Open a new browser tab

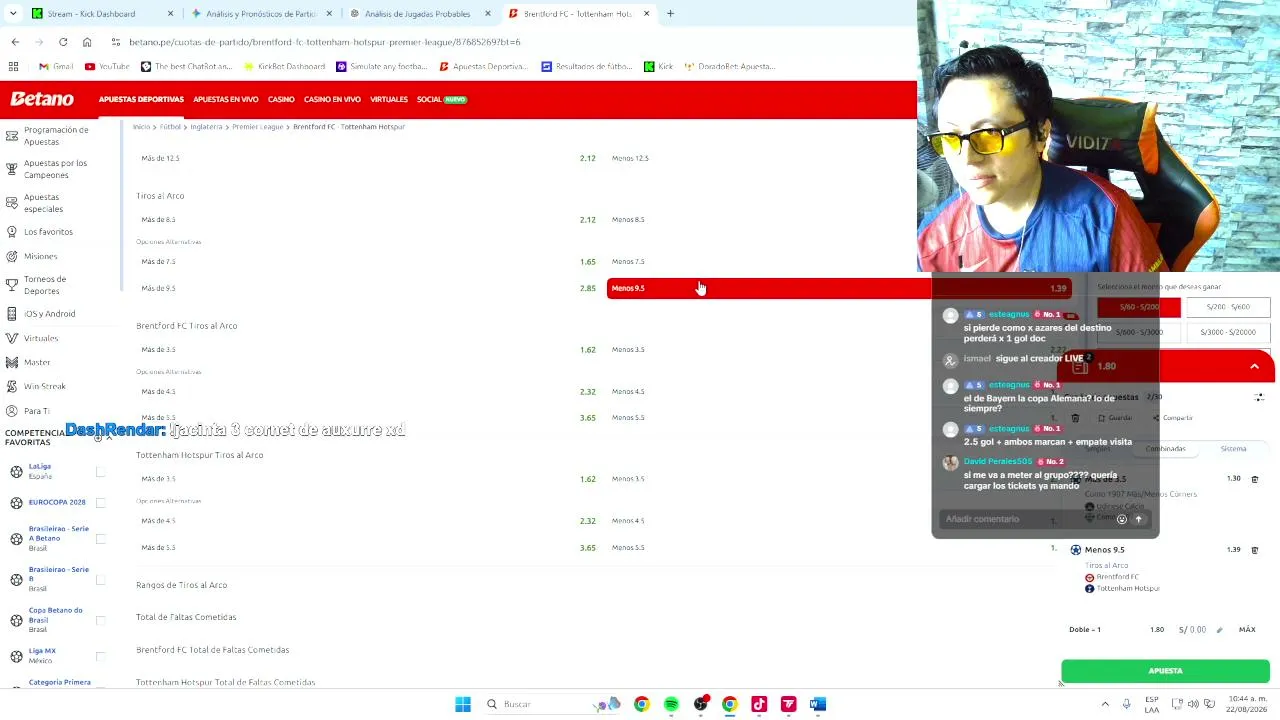coord(670,14)
